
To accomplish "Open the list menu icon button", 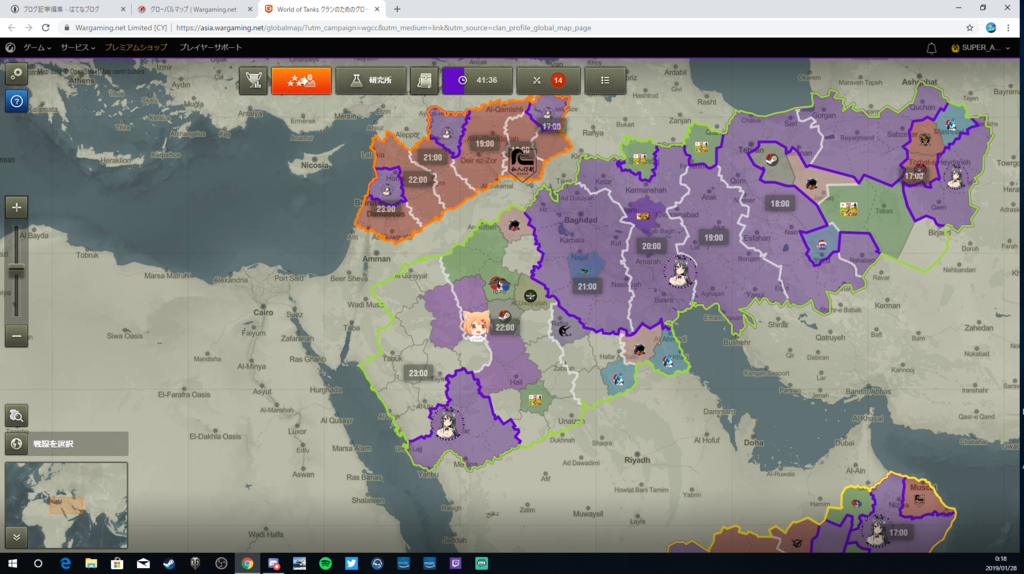I will (x=605, y=80).
